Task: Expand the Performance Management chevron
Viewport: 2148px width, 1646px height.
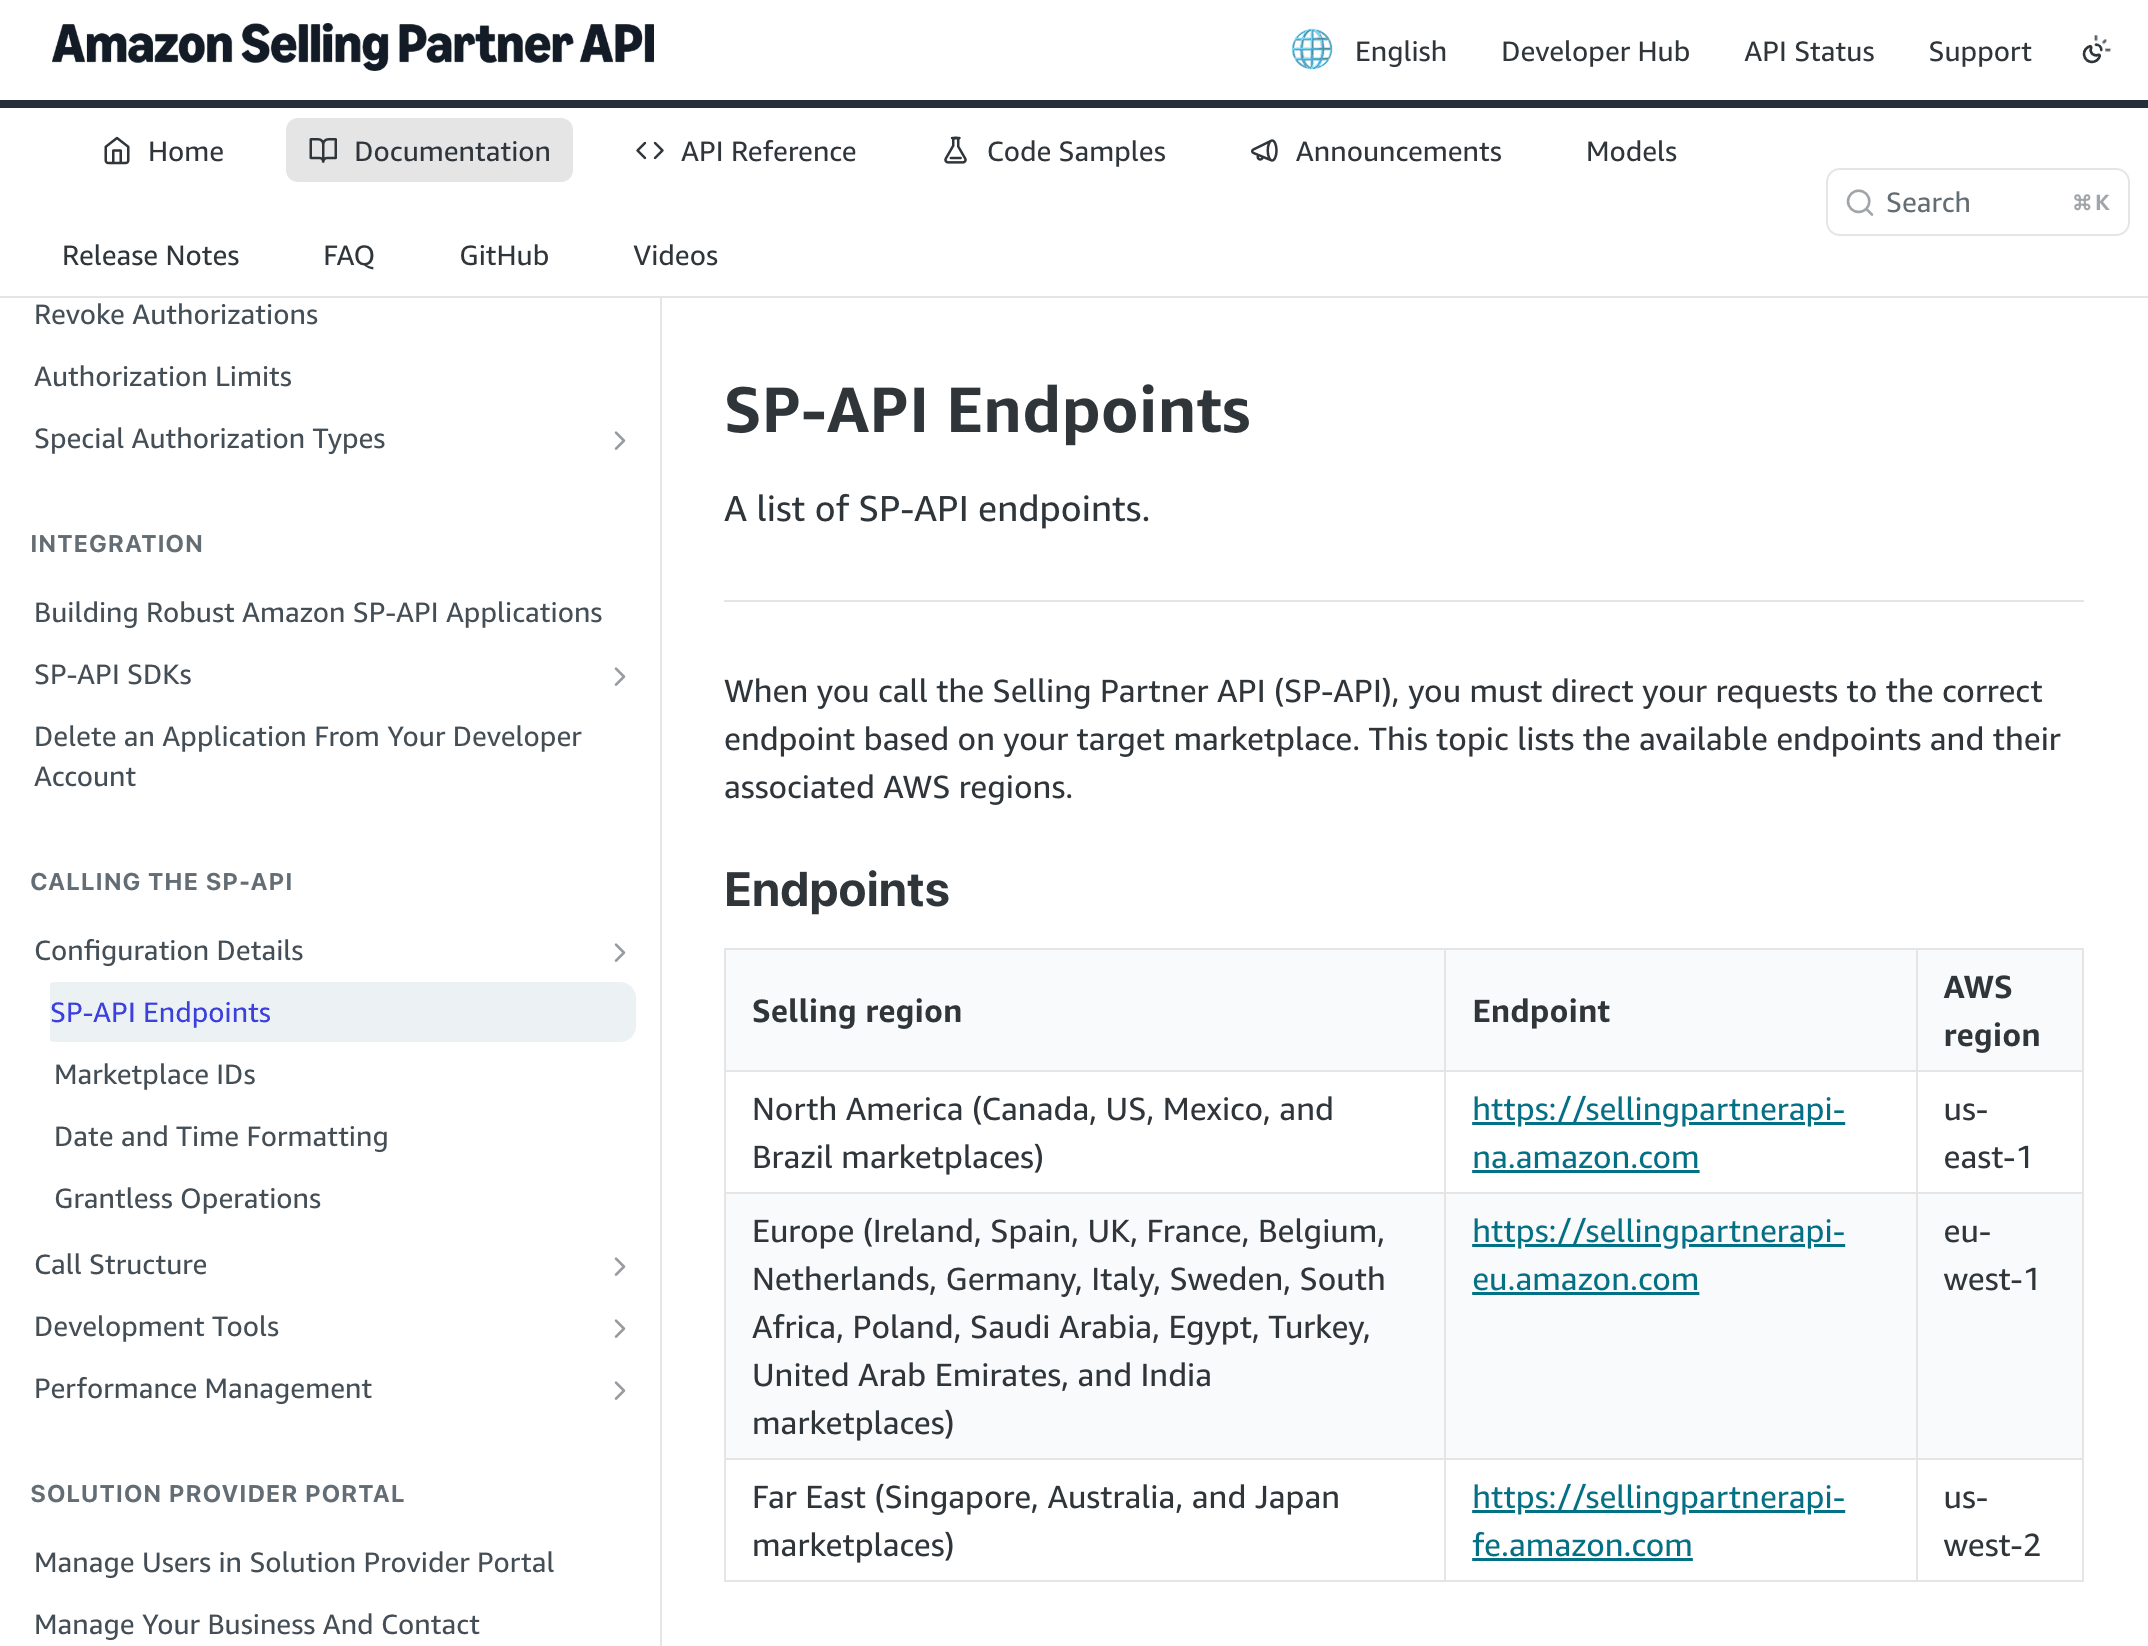Action: tap(620, 1390)
